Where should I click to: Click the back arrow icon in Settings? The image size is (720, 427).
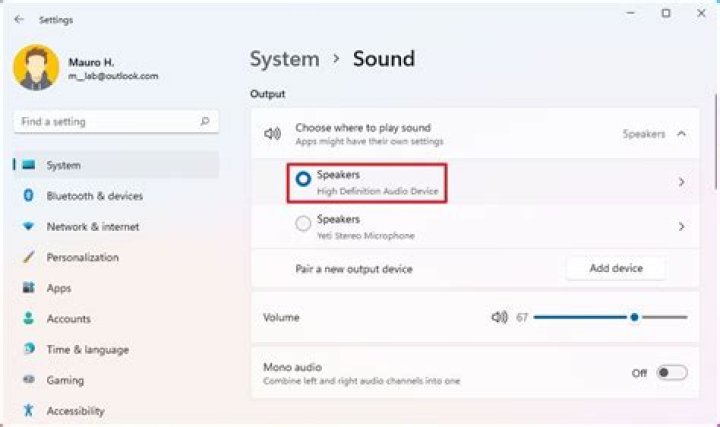point(19,19)
